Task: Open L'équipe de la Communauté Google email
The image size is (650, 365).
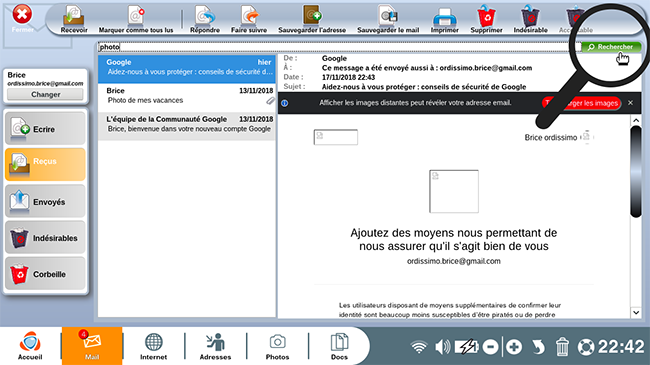Action: (x=187, y=126)
